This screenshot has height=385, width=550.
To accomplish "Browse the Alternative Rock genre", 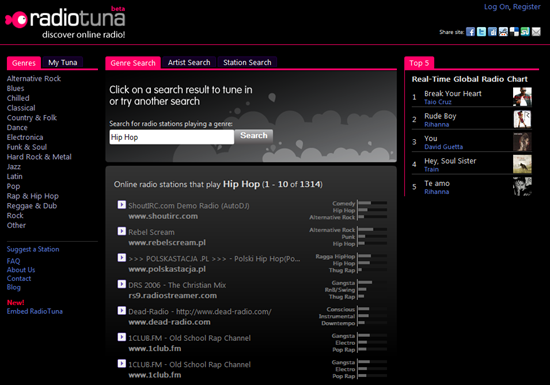I will click(34, 79).
